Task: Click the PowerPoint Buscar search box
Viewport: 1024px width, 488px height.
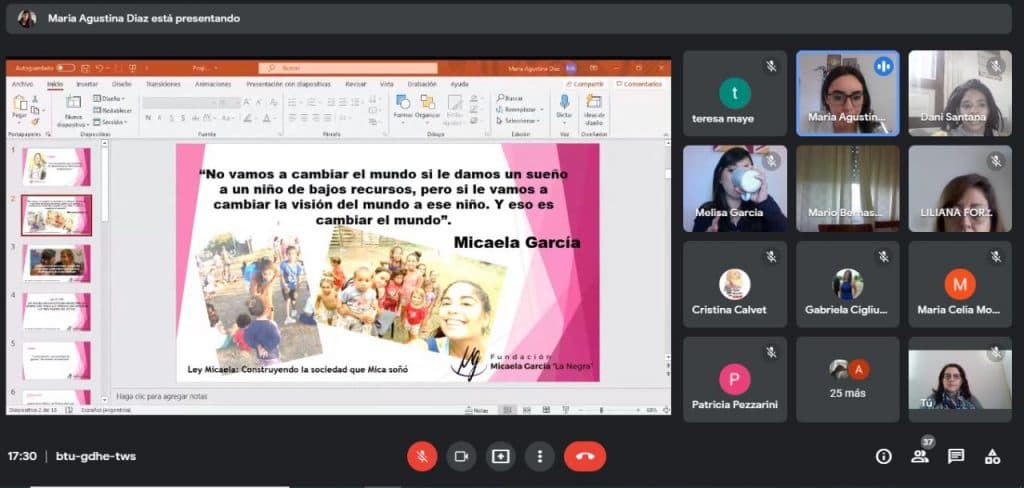Action: tap(347, 68)
